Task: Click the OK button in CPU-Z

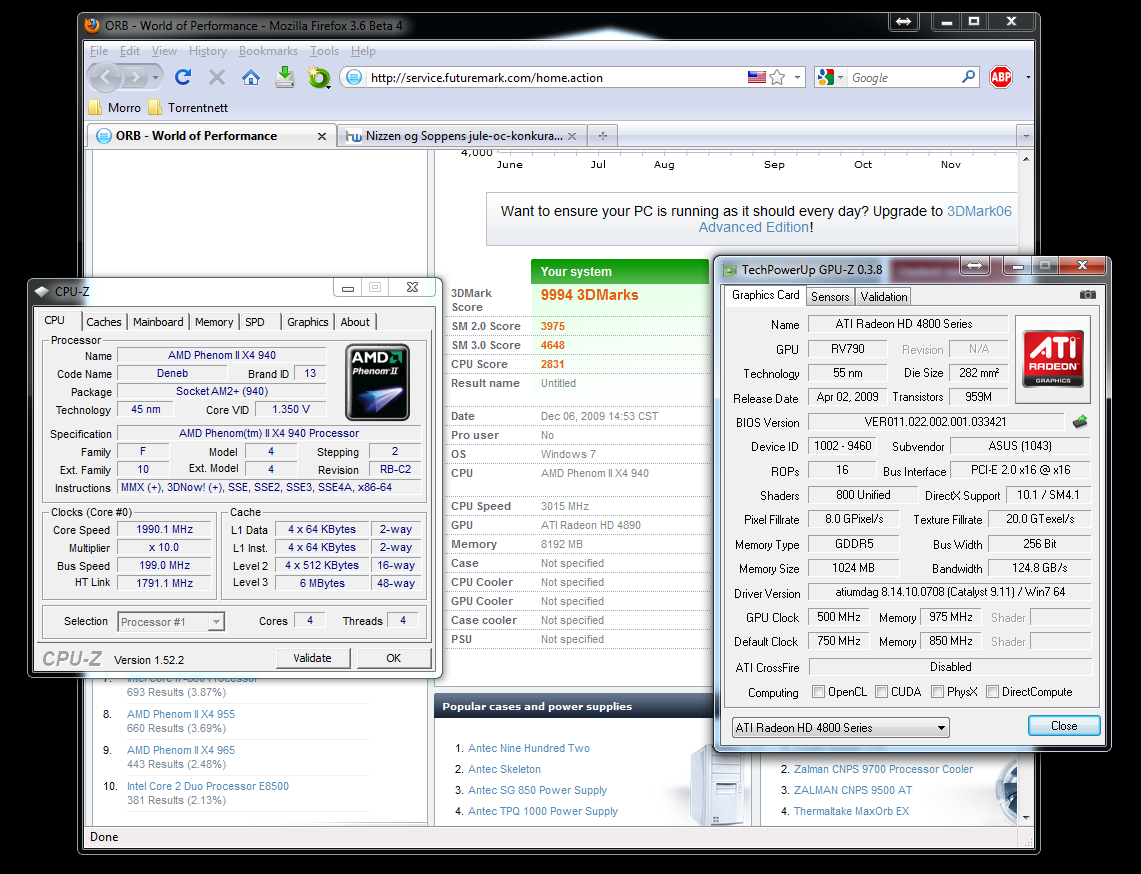Action: tap(393, 658)
